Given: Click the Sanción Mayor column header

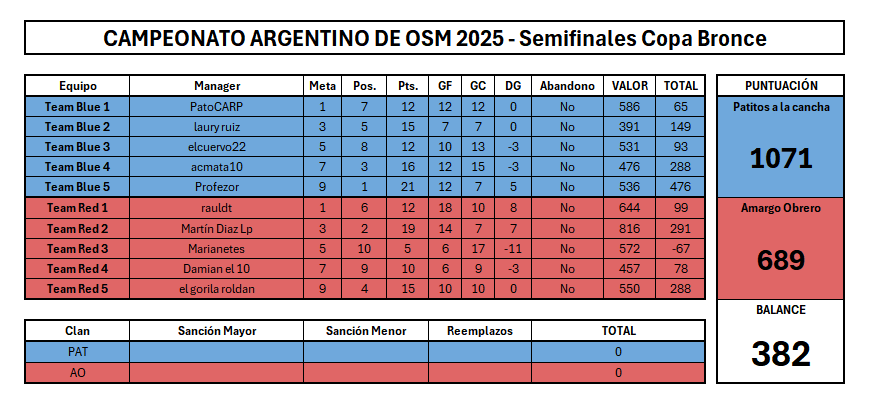Looking at the screenshot, I should click(217, 331).
